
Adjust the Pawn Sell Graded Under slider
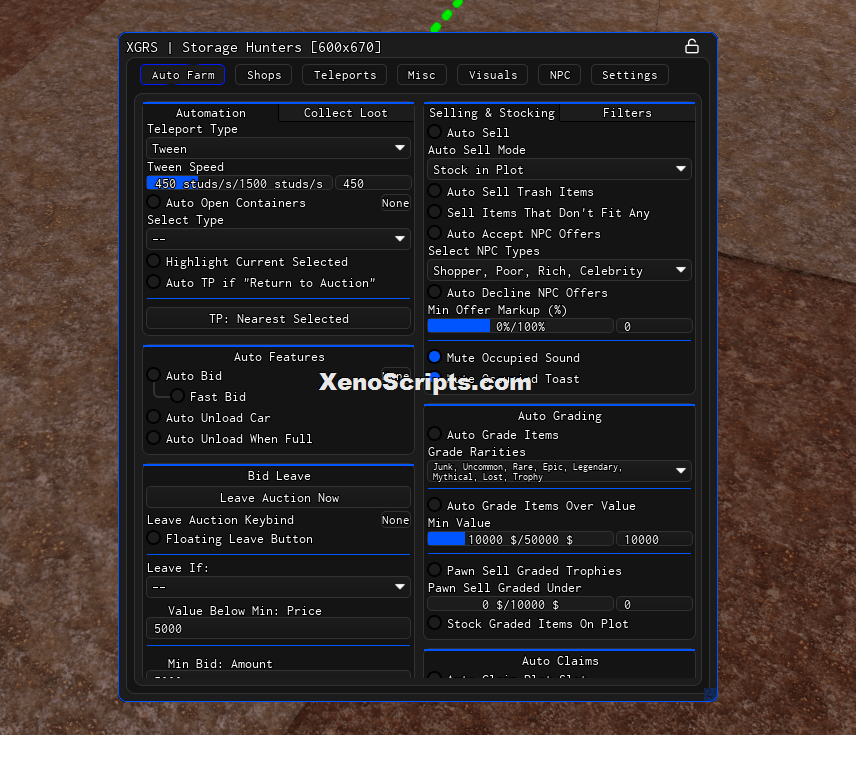tap(520, 604)
